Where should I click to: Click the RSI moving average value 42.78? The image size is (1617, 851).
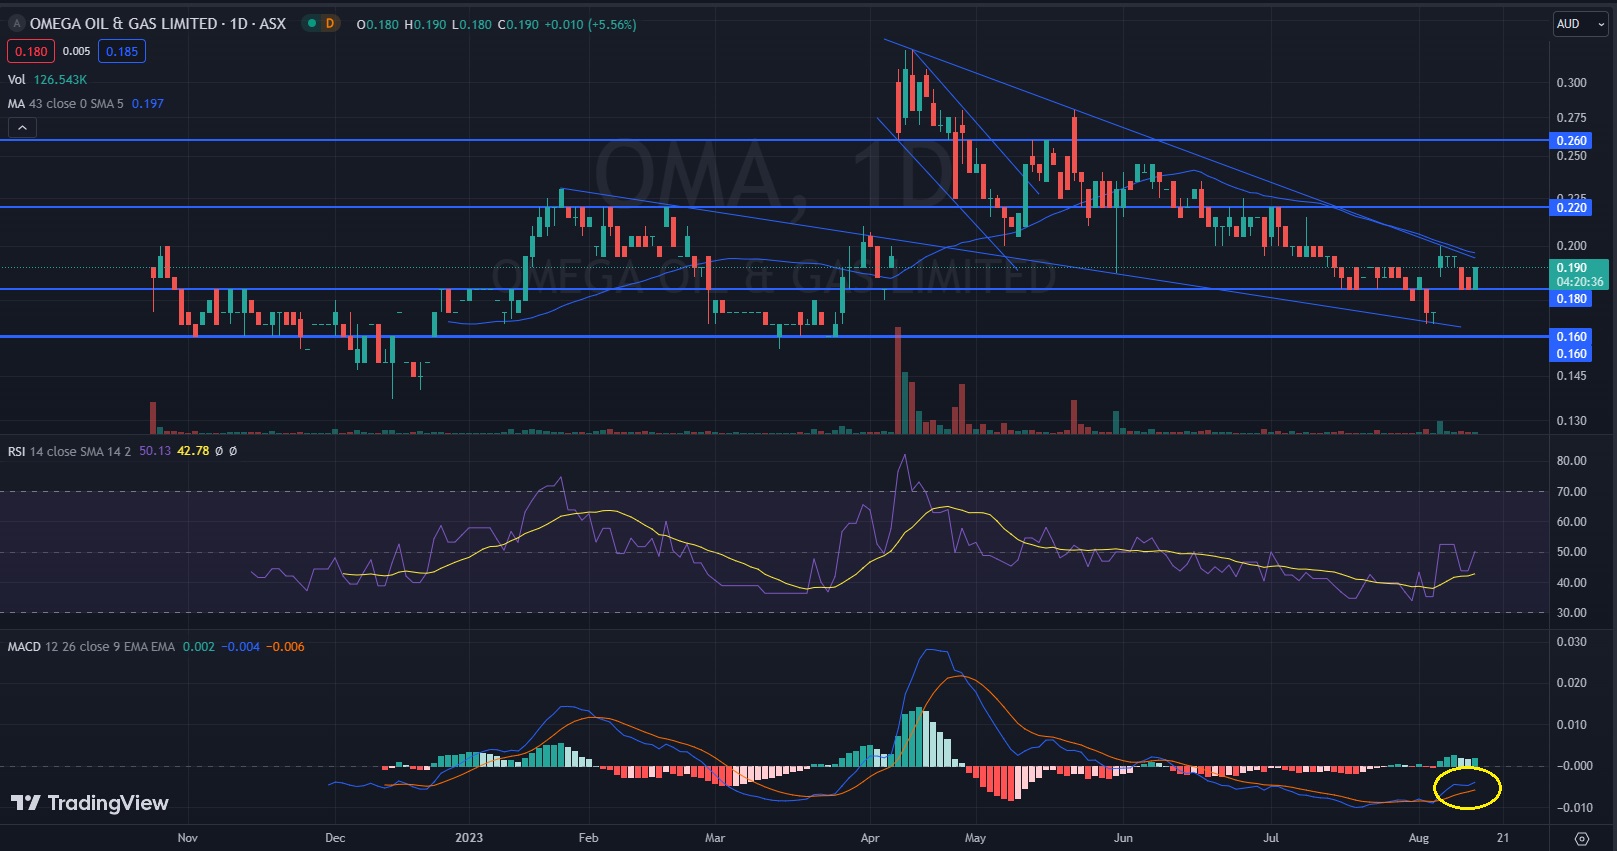click(193, 451)
